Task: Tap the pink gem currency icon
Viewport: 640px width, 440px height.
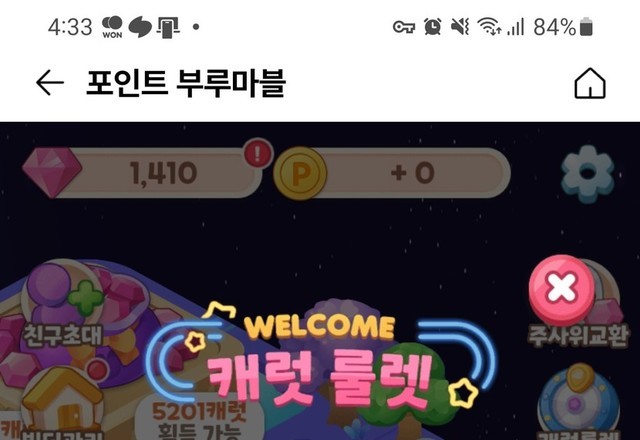Action: point(52,172)
